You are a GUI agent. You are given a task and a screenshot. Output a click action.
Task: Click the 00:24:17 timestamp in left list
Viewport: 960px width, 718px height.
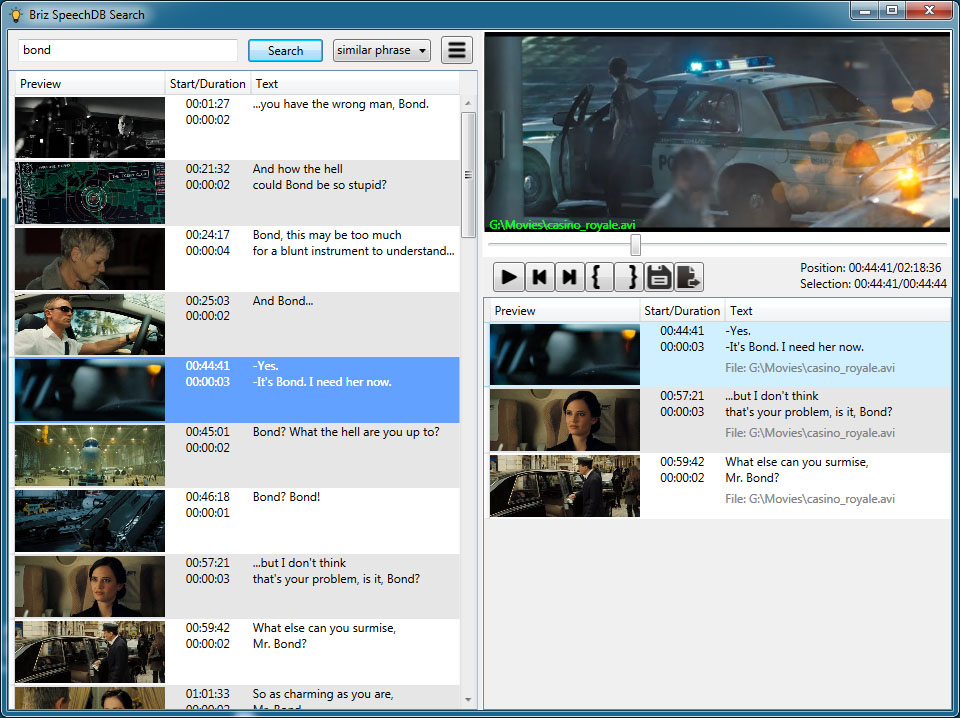pos(208,235)
